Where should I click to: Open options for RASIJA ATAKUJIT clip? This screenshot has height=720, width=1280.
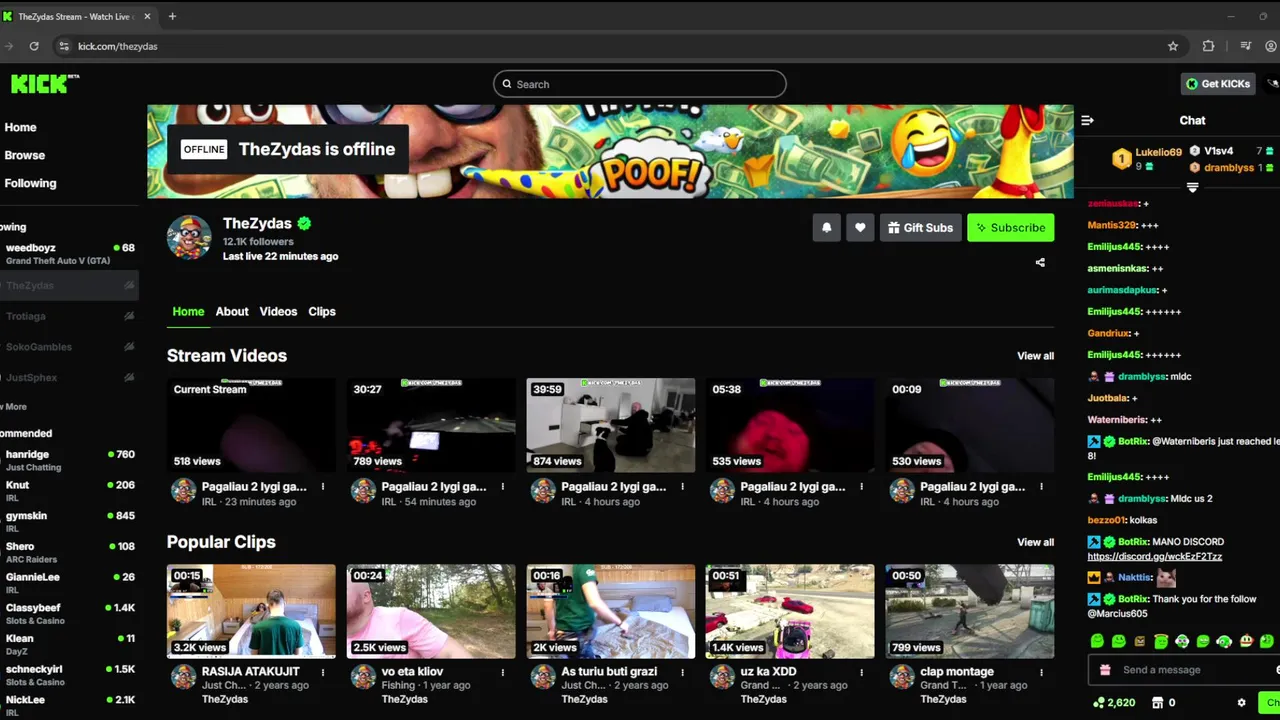(x=323, y=672)
